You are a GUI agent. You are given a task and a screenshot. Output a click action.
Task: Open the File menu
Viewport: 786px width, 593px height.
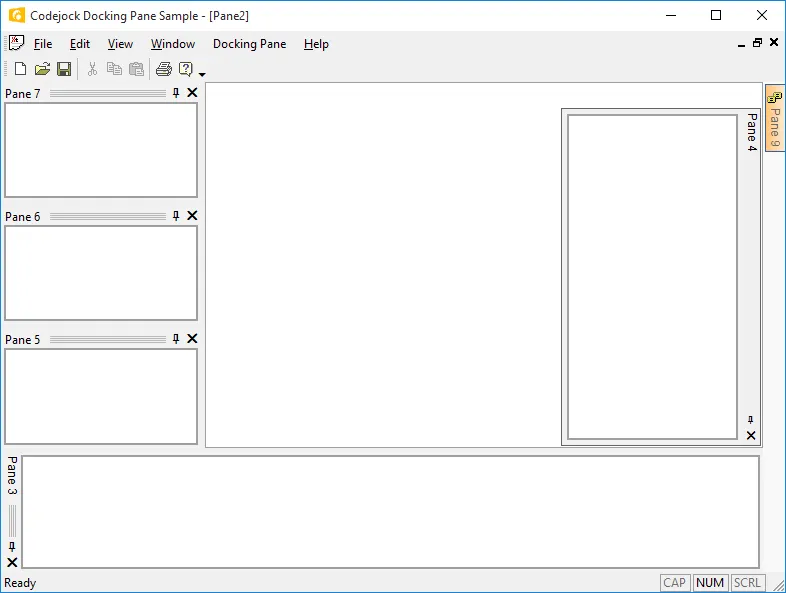pyautogui.click(x=43, y=44)
